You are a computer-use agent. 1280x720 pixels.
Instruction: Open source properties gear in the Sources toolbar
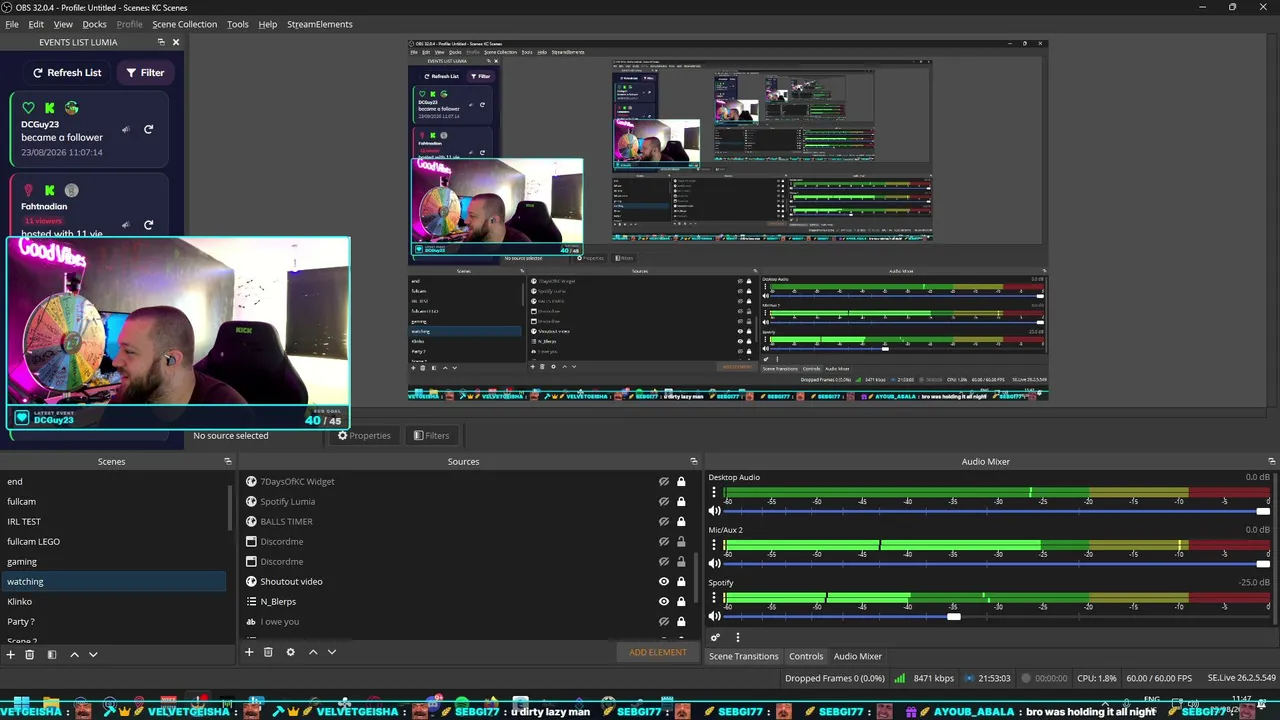point(290,652)
